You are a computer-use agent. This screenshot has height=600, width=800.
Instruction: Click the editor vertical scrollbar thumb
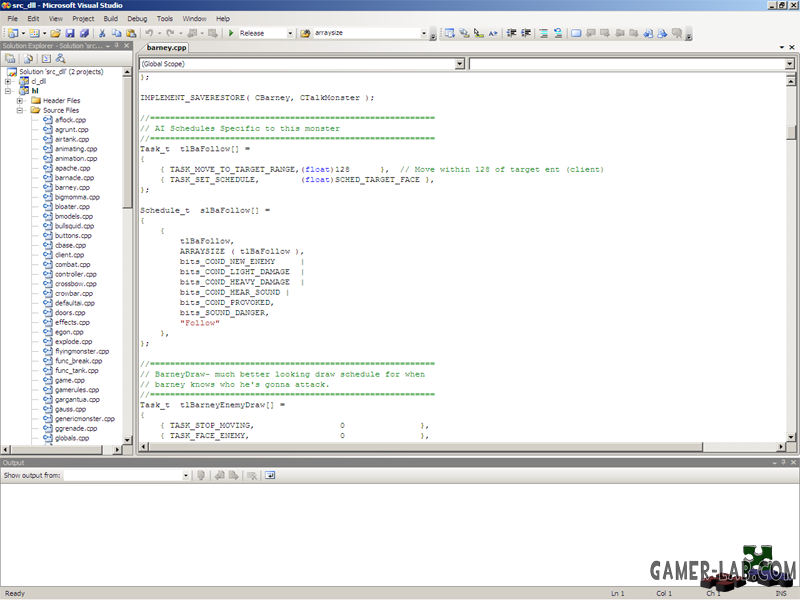click(x=791, y=132)
